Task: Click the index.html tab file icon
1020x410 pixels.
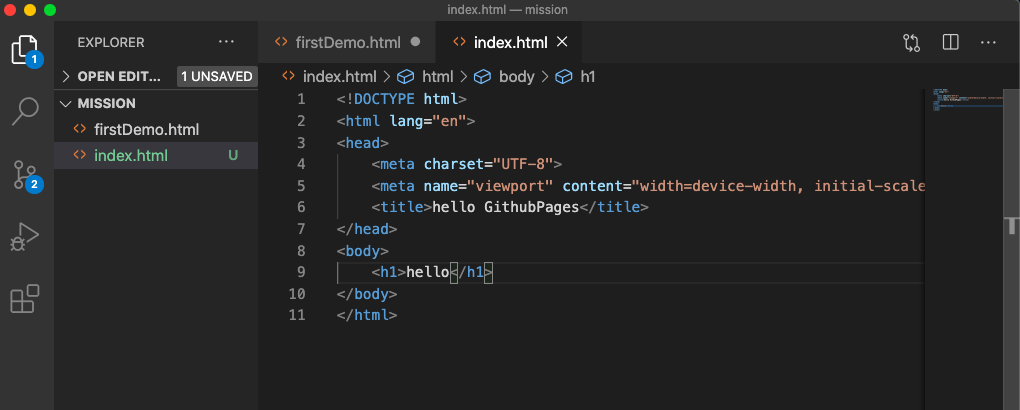Action: click(459, 42)
